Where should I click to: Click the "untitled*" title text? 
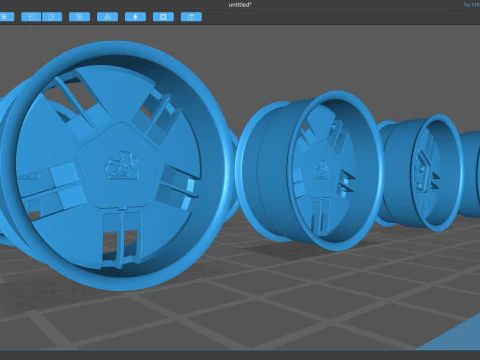click(240, 5)
